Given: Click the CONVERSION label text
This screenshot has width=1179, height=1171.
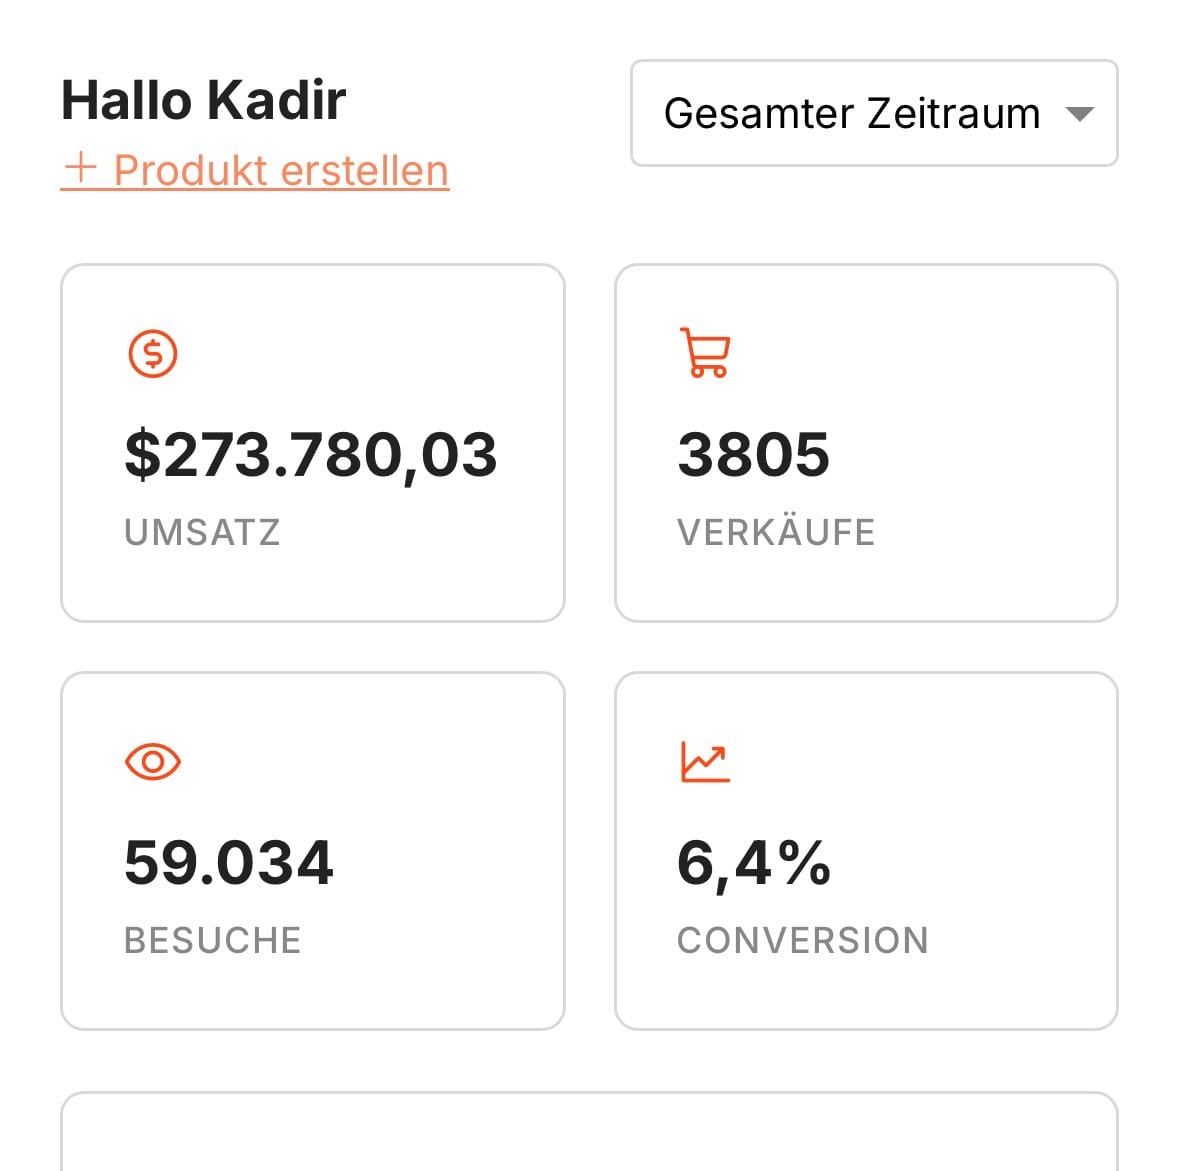Looking at the screenshot, I should click(x=802, y=940).
